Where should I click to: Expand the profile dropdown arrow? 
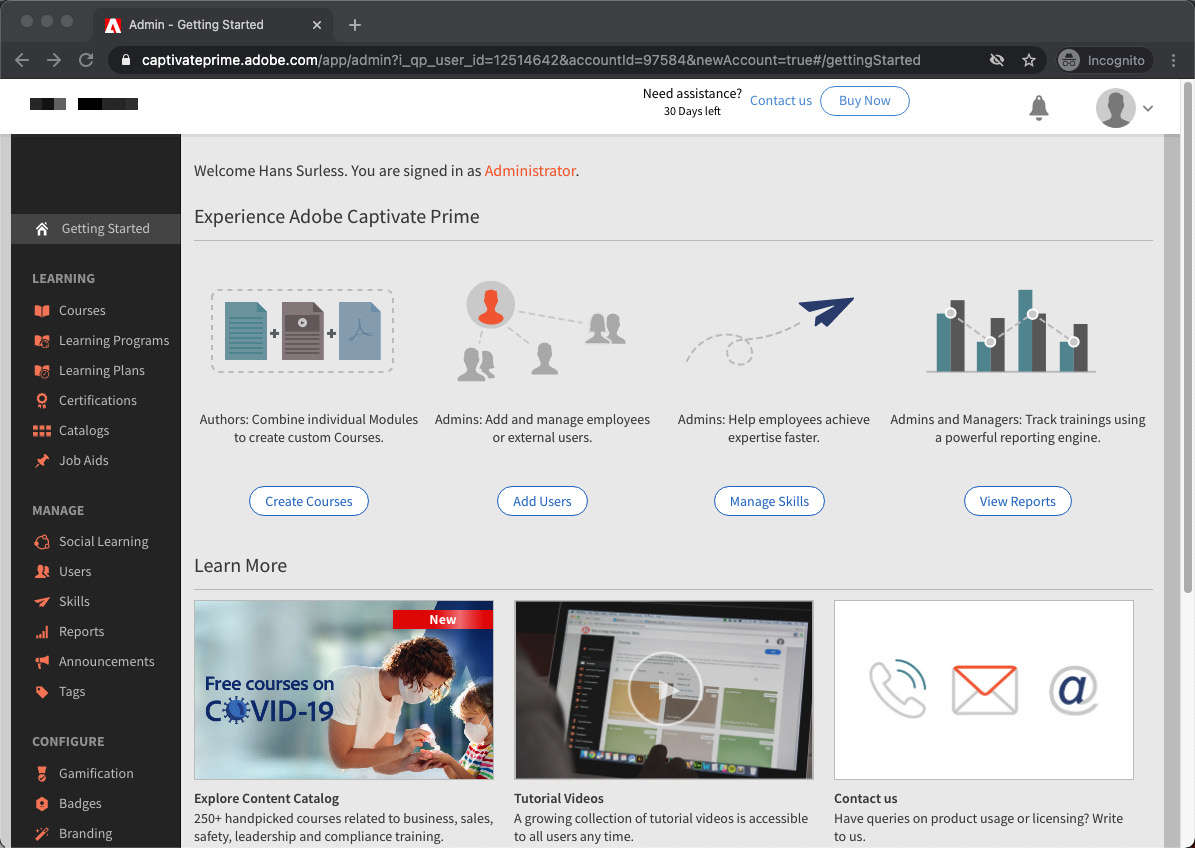coord(1148,108)
